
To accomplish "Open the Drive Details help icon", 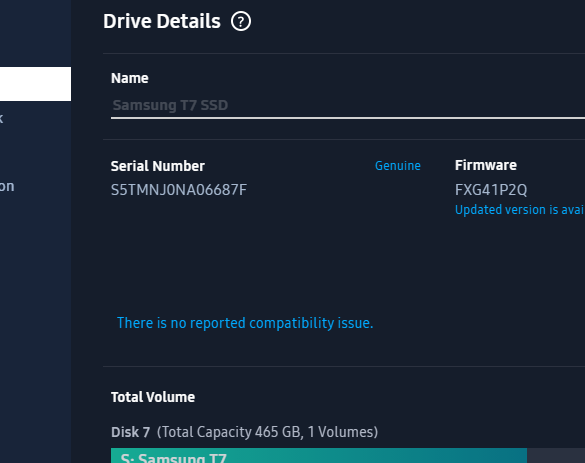I will [x=241, y=21].
